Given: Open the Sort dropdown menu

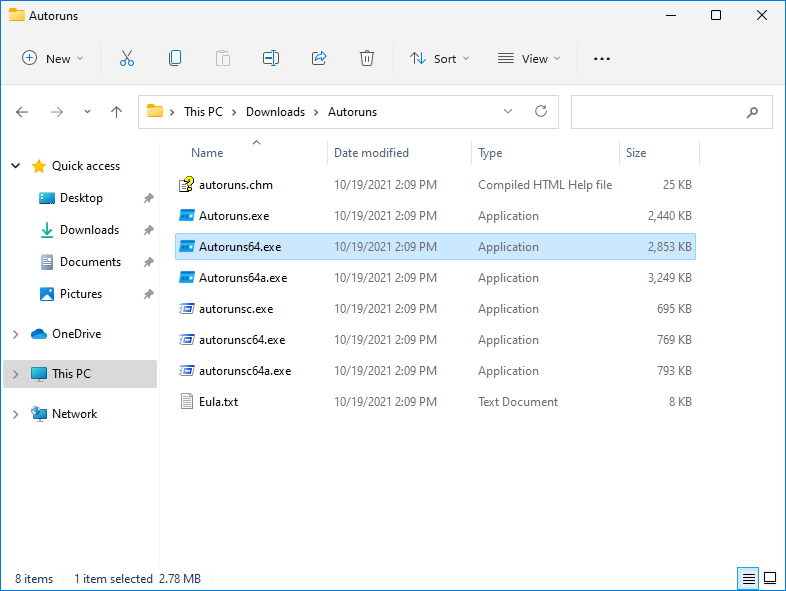Looking at the screenshot, I should 440,59.
